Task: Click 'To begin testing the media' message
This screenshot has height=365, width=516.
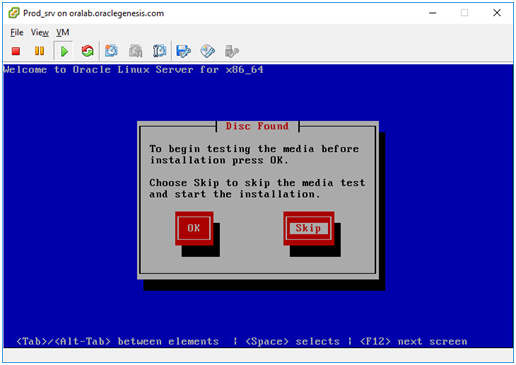Action: (x=254, y=155)
